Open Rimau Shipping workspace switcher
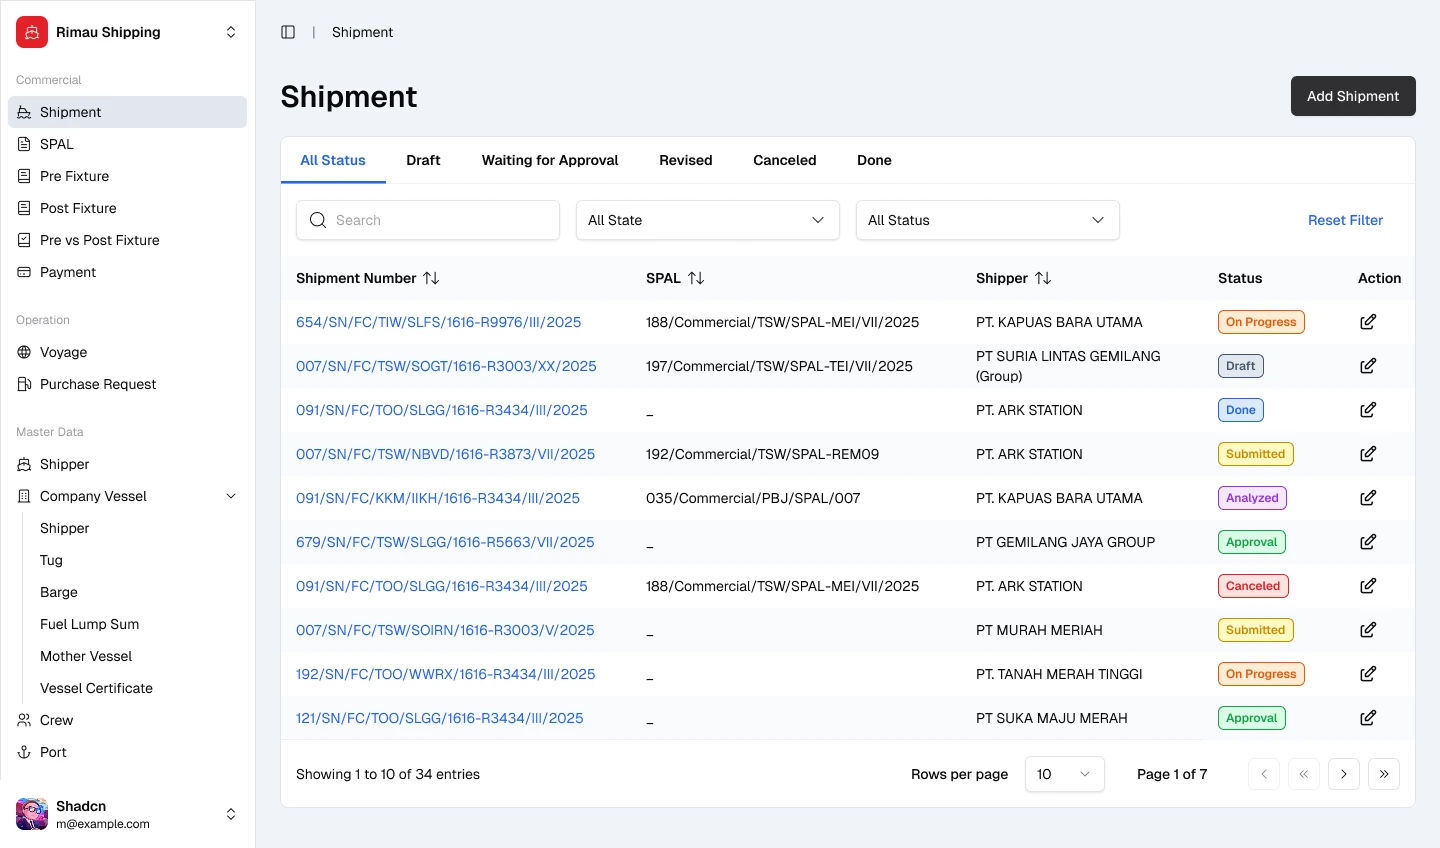Screen dimensions: 1440x848 click(231, 32)
